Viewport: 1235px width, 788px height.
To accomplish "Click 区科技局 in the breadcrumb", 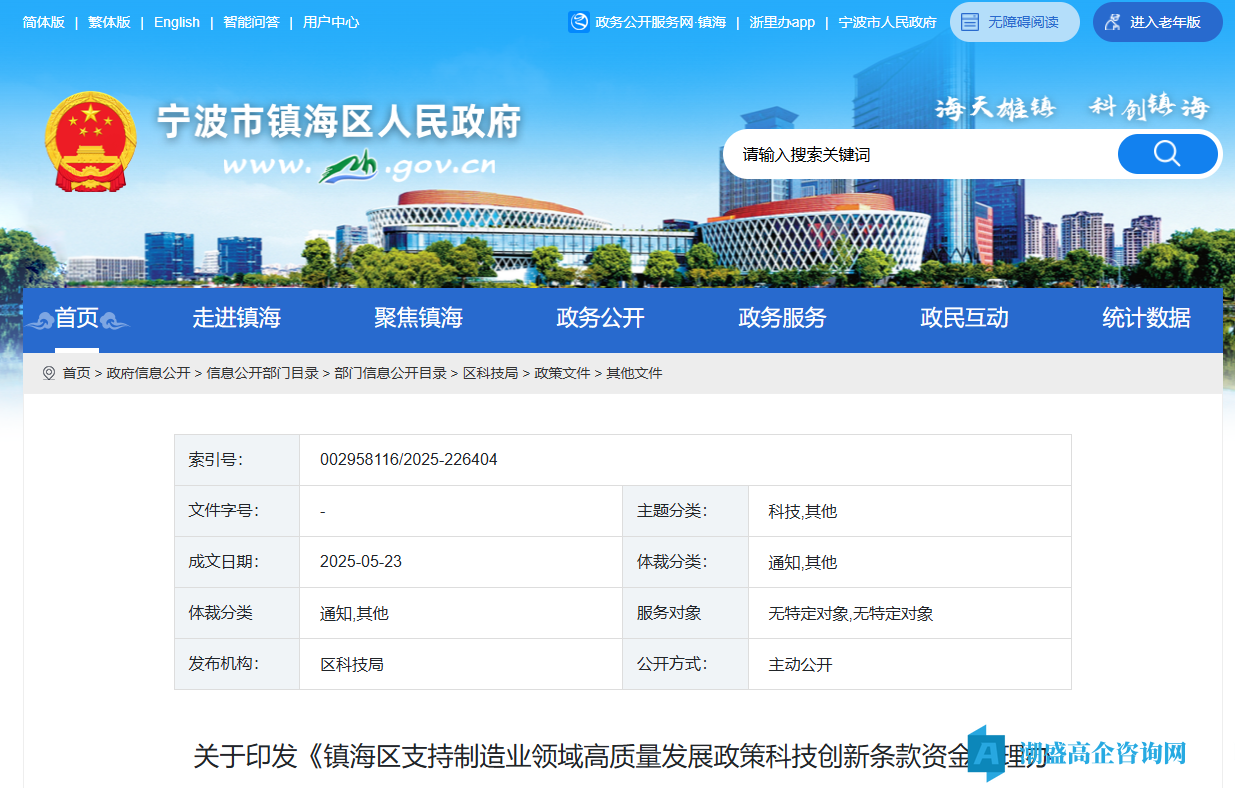I will (x=490, y=373).
